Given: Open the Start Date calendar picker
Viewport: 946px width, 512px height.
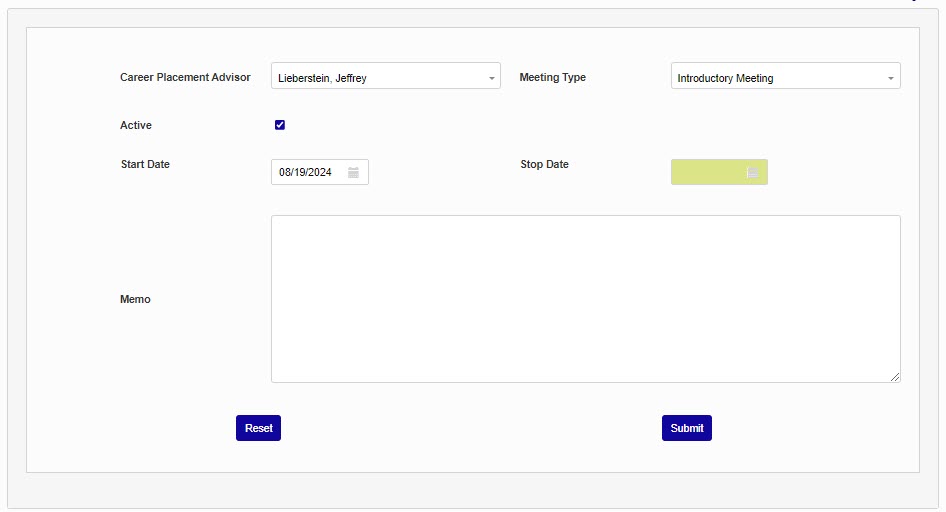Looking at the screenshot, I should click(353, 172).
